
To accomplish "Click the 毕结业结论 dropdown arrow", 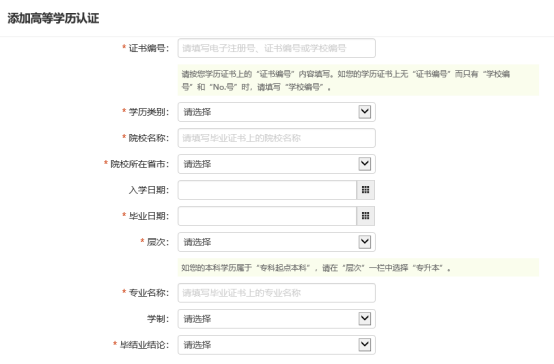I will click(x=365, y=345).
